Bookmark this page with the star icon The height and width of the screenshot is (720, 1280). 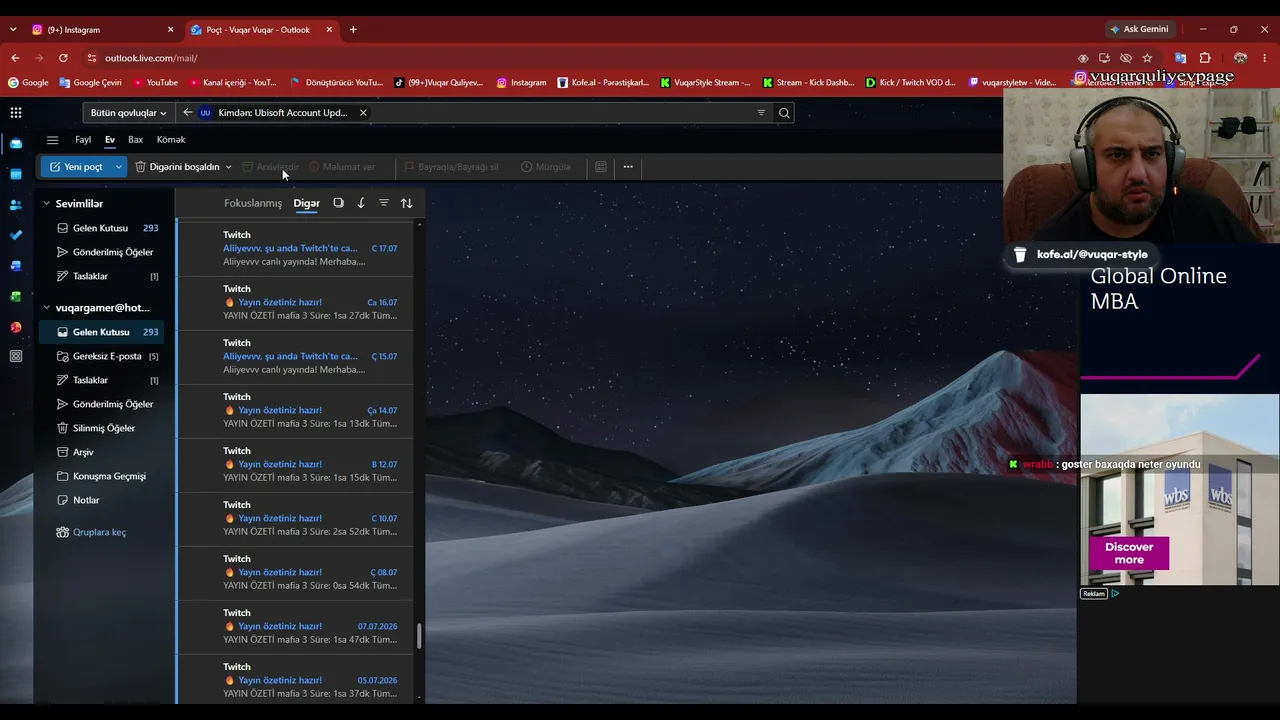coord(1147,58)
